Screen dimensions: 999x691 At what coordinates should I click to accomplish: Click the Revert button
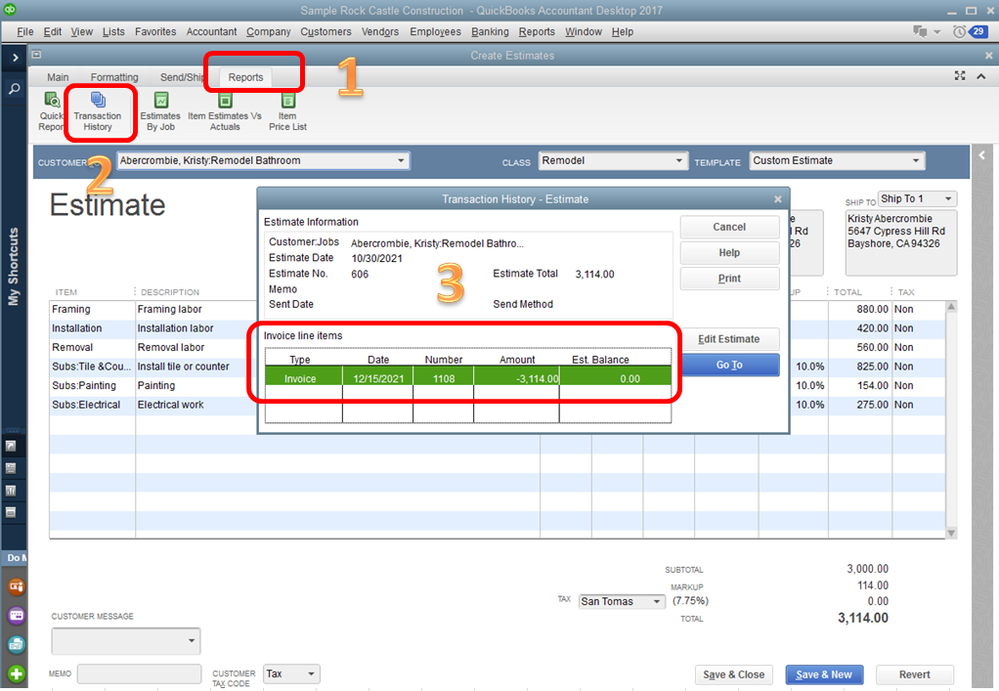click(915, 674)
